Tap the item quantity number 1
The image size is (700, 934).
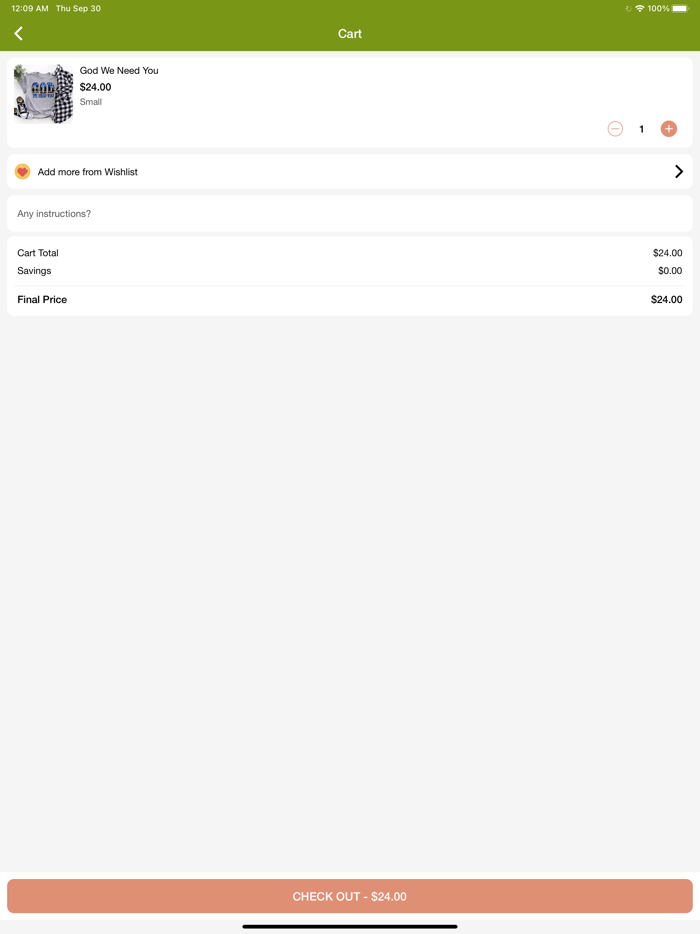[x=642, y=129]
